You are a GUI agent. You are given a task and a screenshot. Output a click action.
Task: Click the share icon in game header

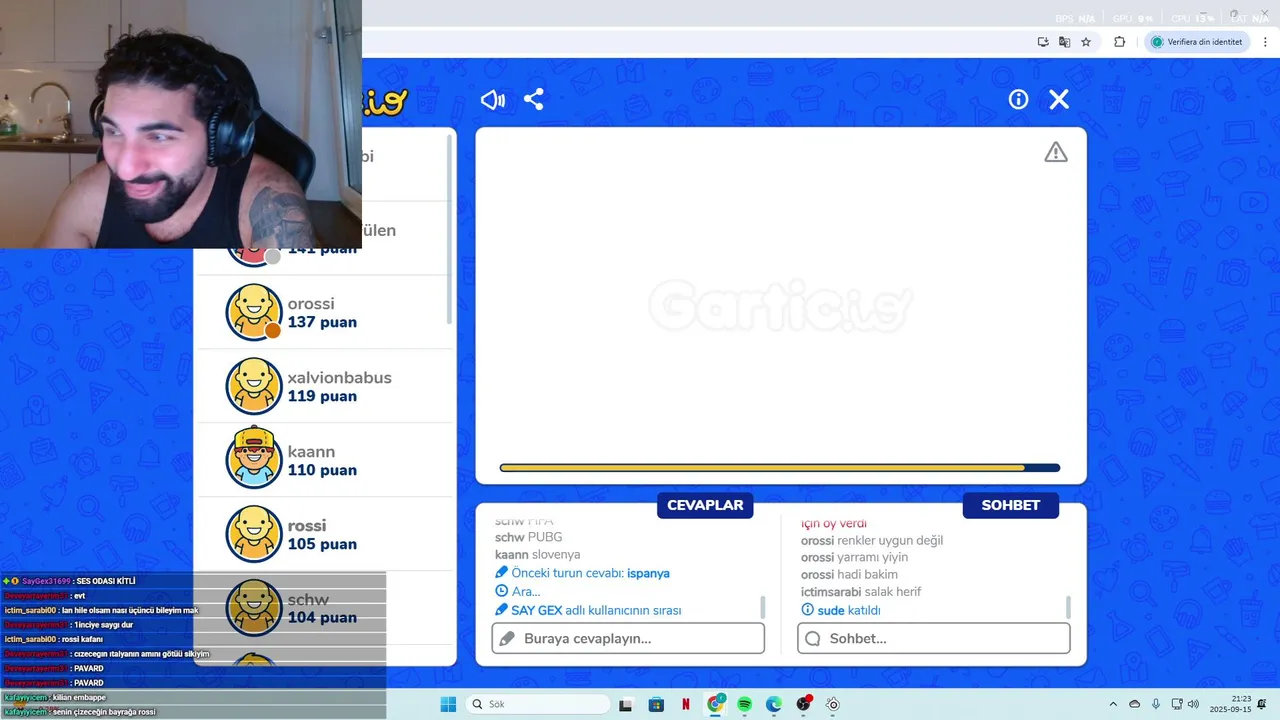(534, 100)
